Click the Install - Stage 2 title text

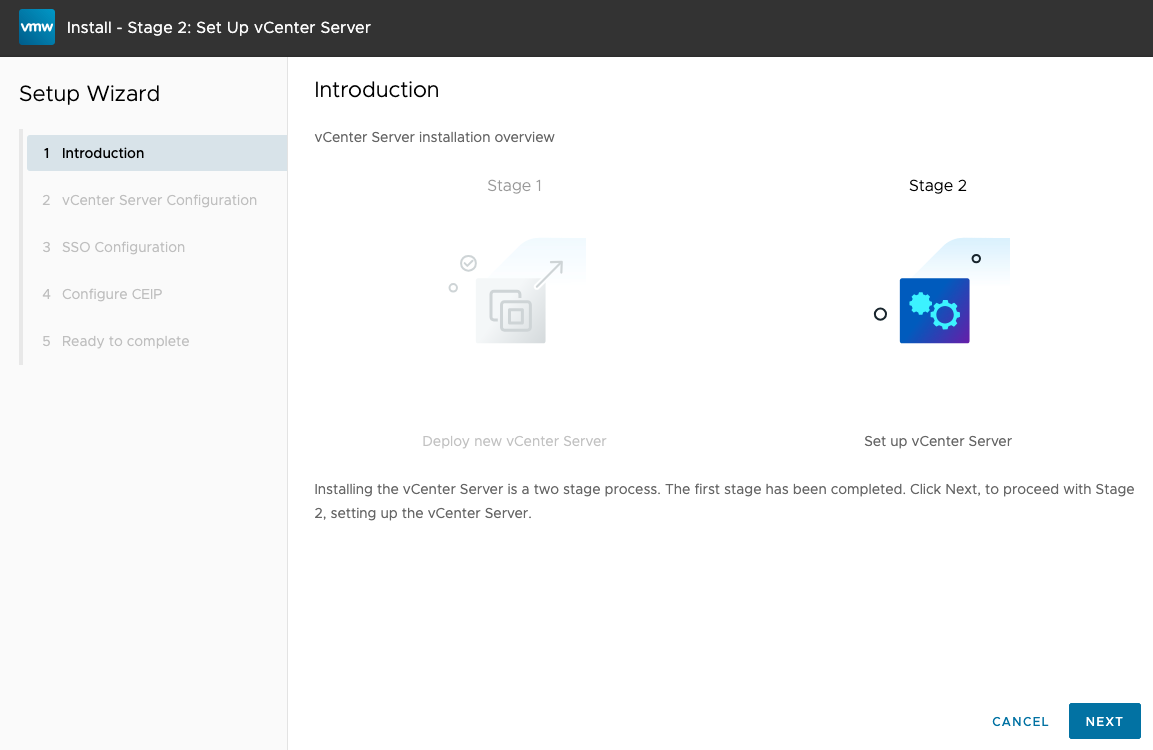click(218, 27)
